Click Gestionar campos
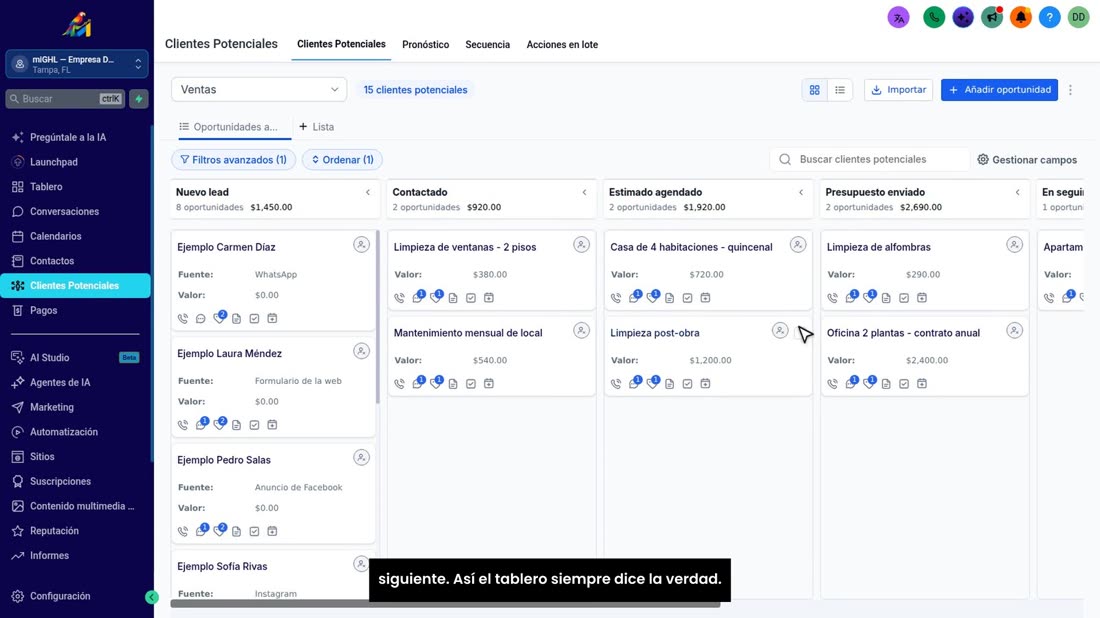This screenshot has width=1100, height=618. point(1027,160)
